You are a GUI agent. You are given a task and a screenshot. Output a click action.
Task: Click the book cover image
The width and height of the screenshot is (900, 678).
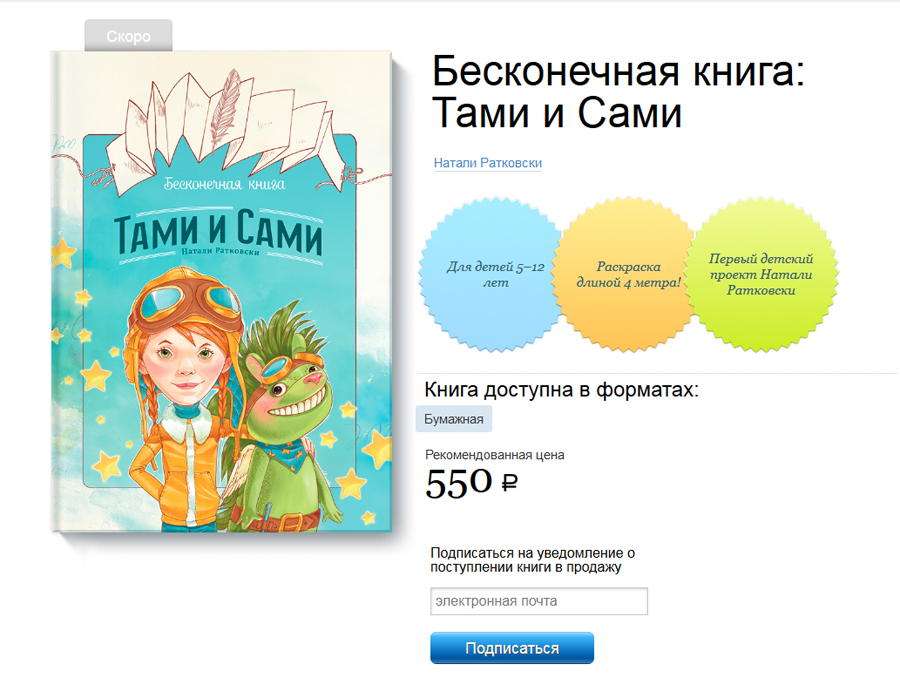(223, 291)
